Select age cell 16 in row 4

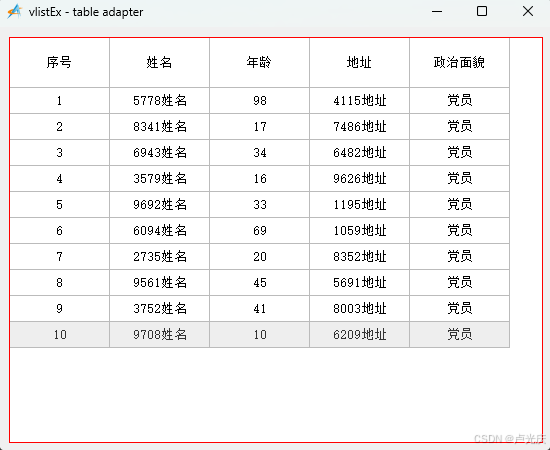pyautogui.click(x=260, y=179)
